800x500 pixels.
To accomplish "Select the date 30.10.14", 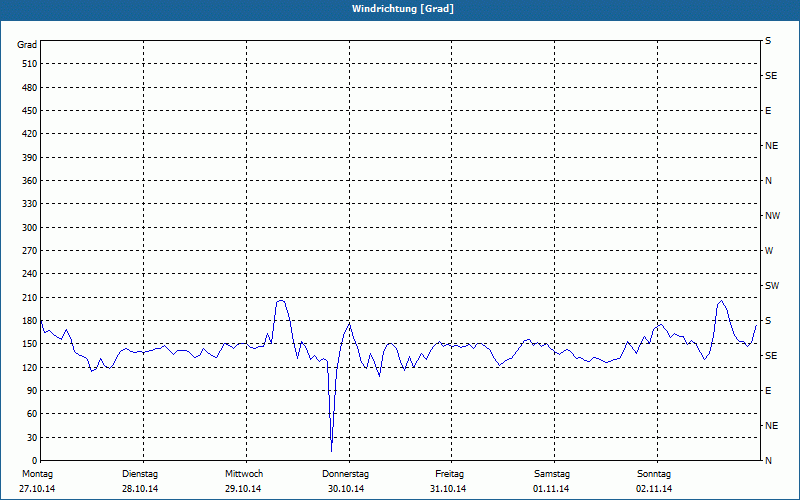I will (x=346, y=489).
